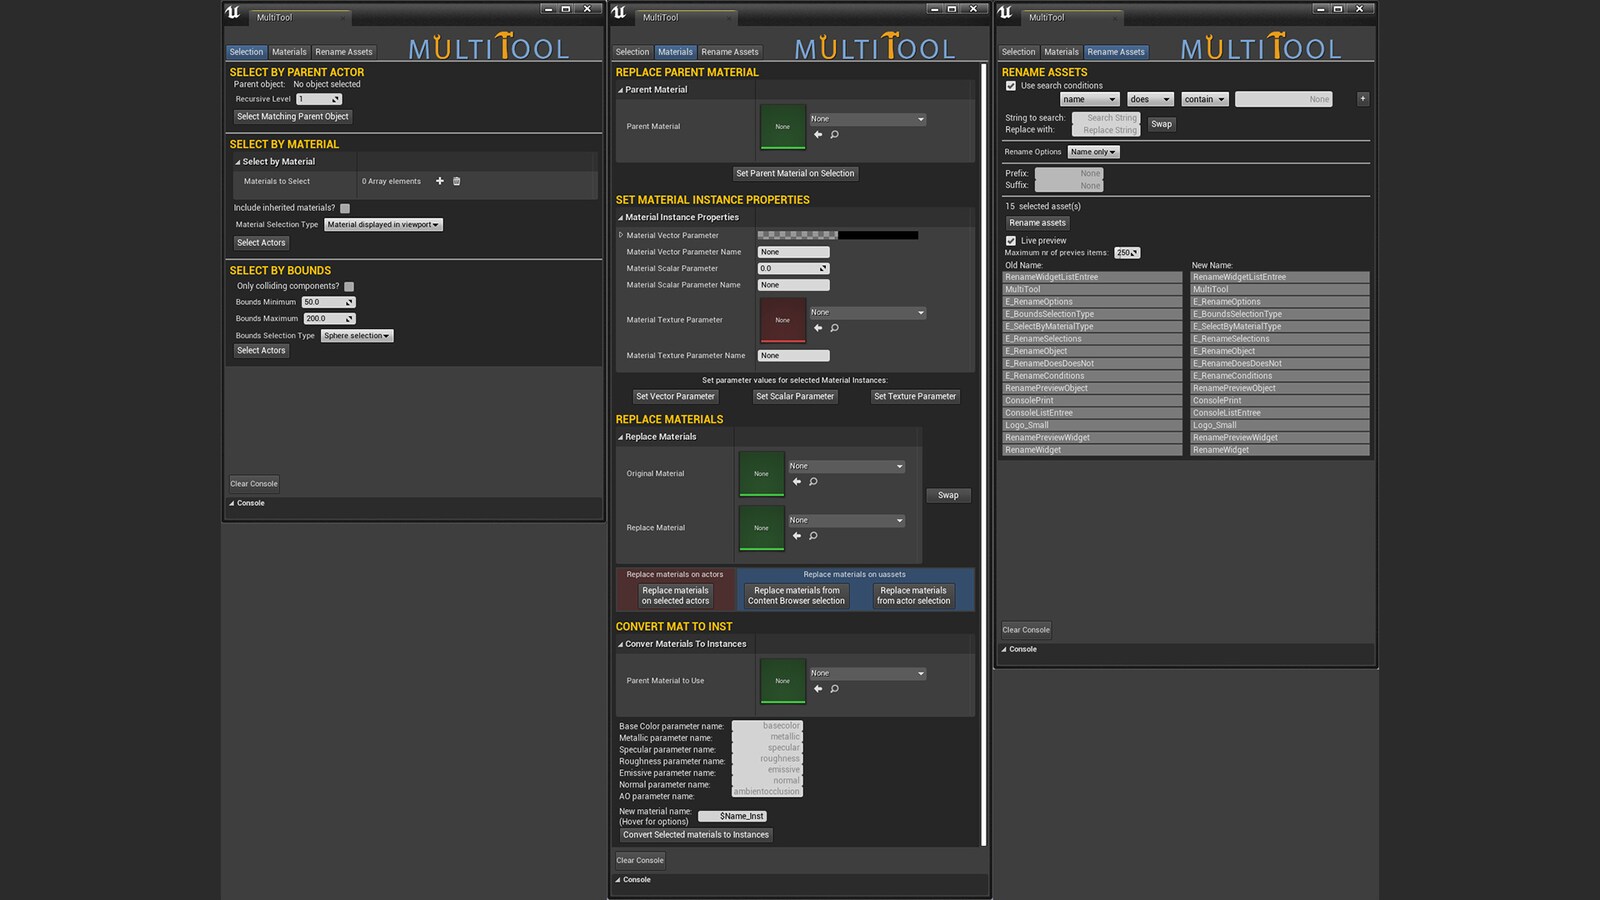Screen dimensions: 1600x900
Task: Use selected asset arrow for Parent Material
Action: (x=818, y=134)
